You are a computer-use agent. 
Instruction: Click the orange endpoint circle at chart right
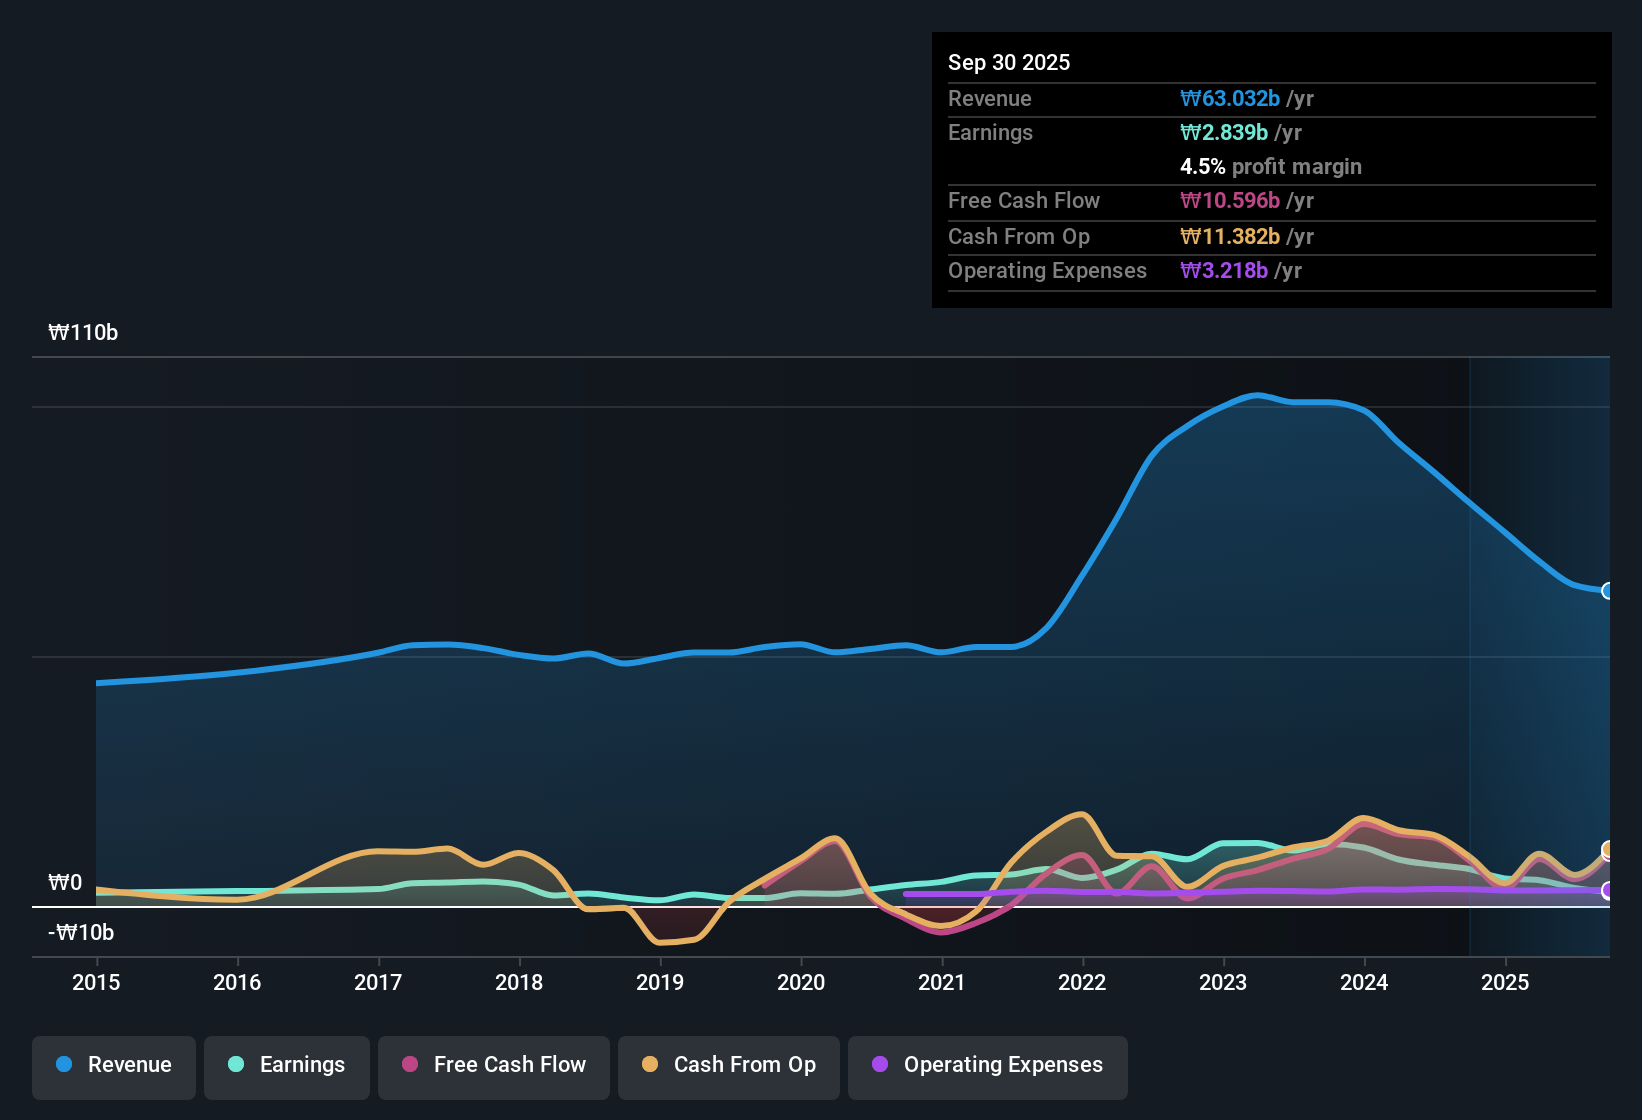[1607, 851]
